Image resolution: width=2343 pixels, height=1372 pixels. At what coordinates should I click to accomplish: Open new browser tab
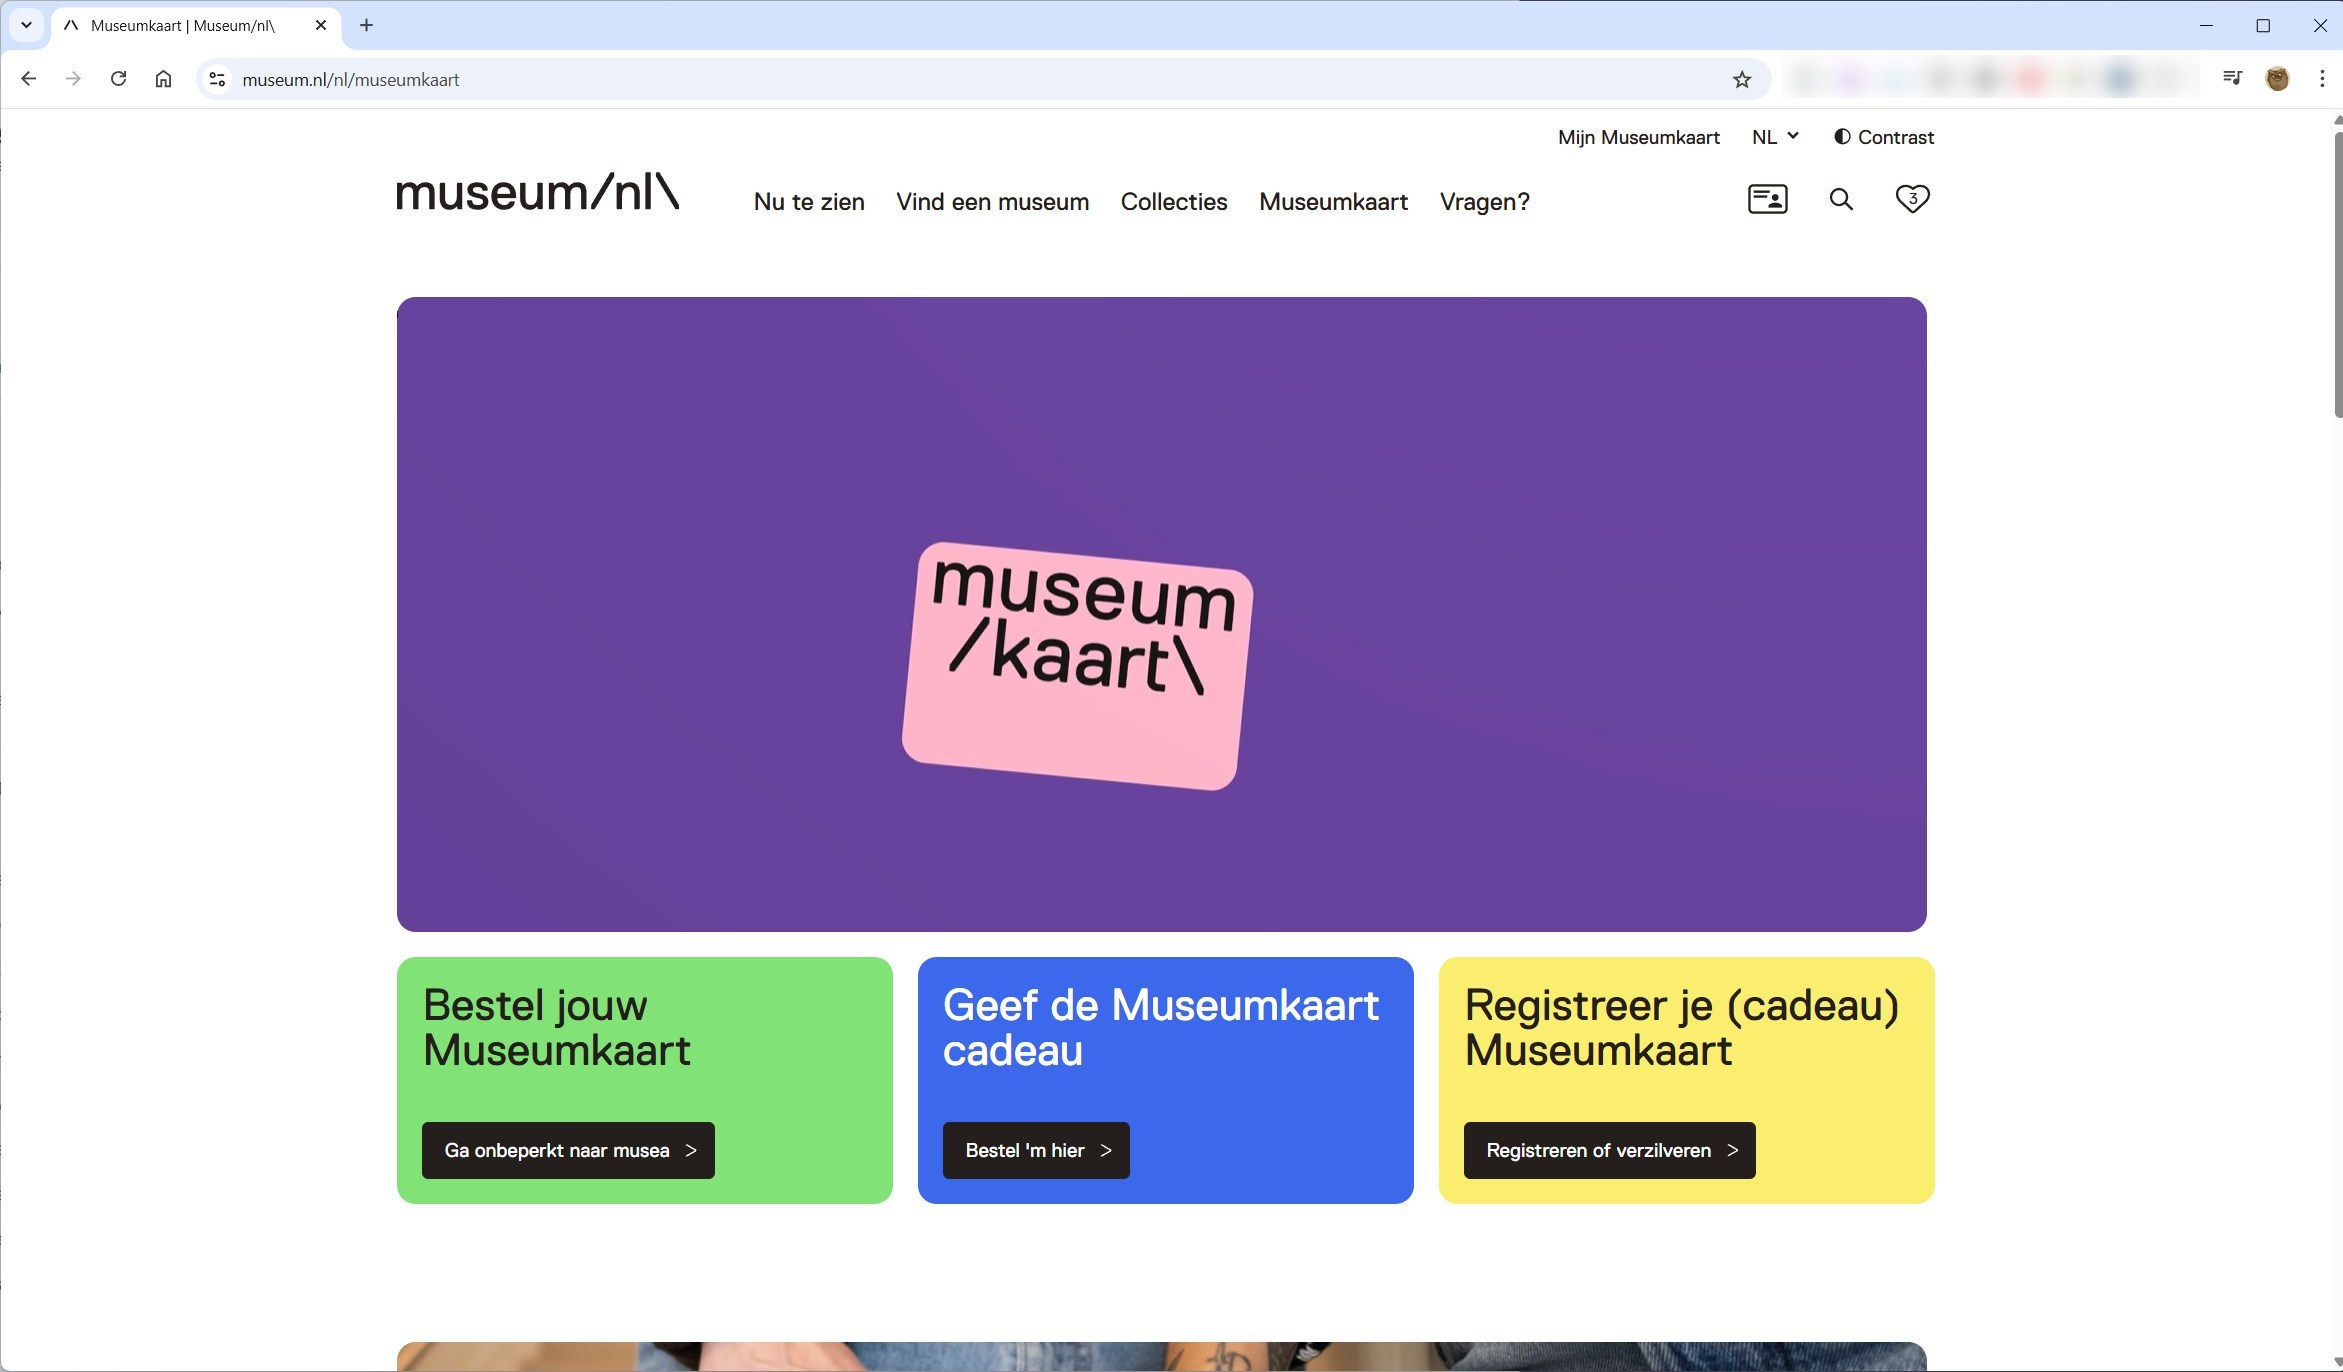coord(366,25)
